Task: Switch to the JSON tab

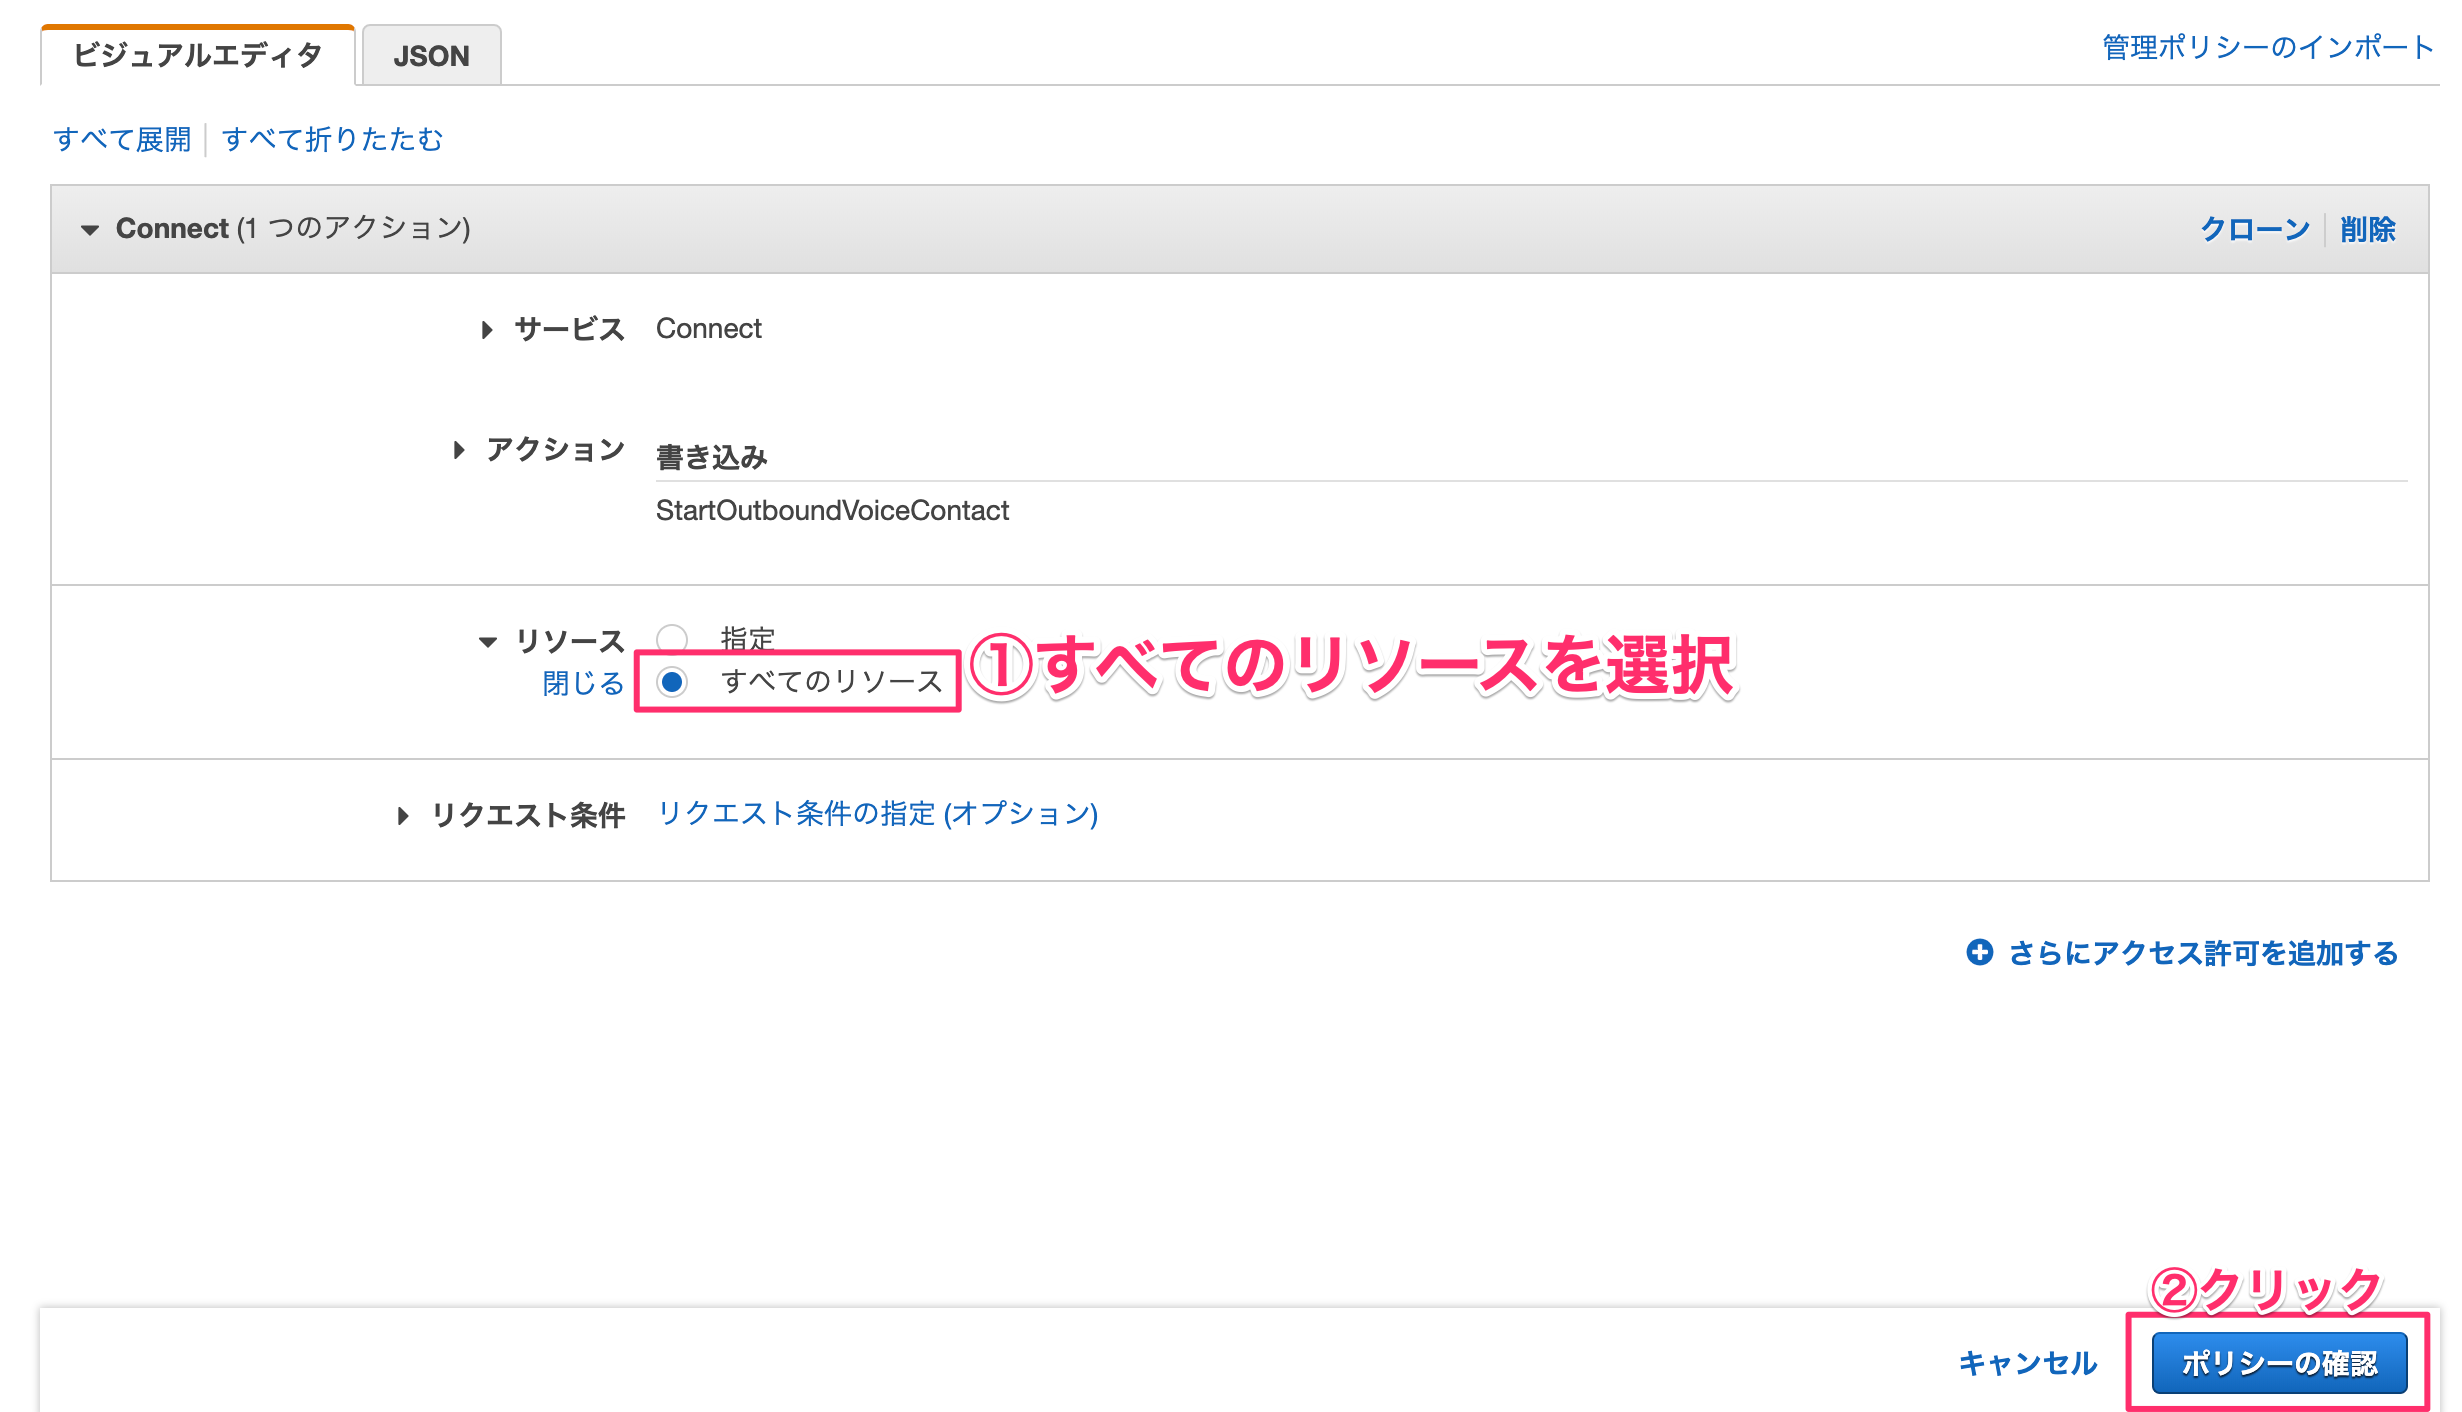Action: 431,56
